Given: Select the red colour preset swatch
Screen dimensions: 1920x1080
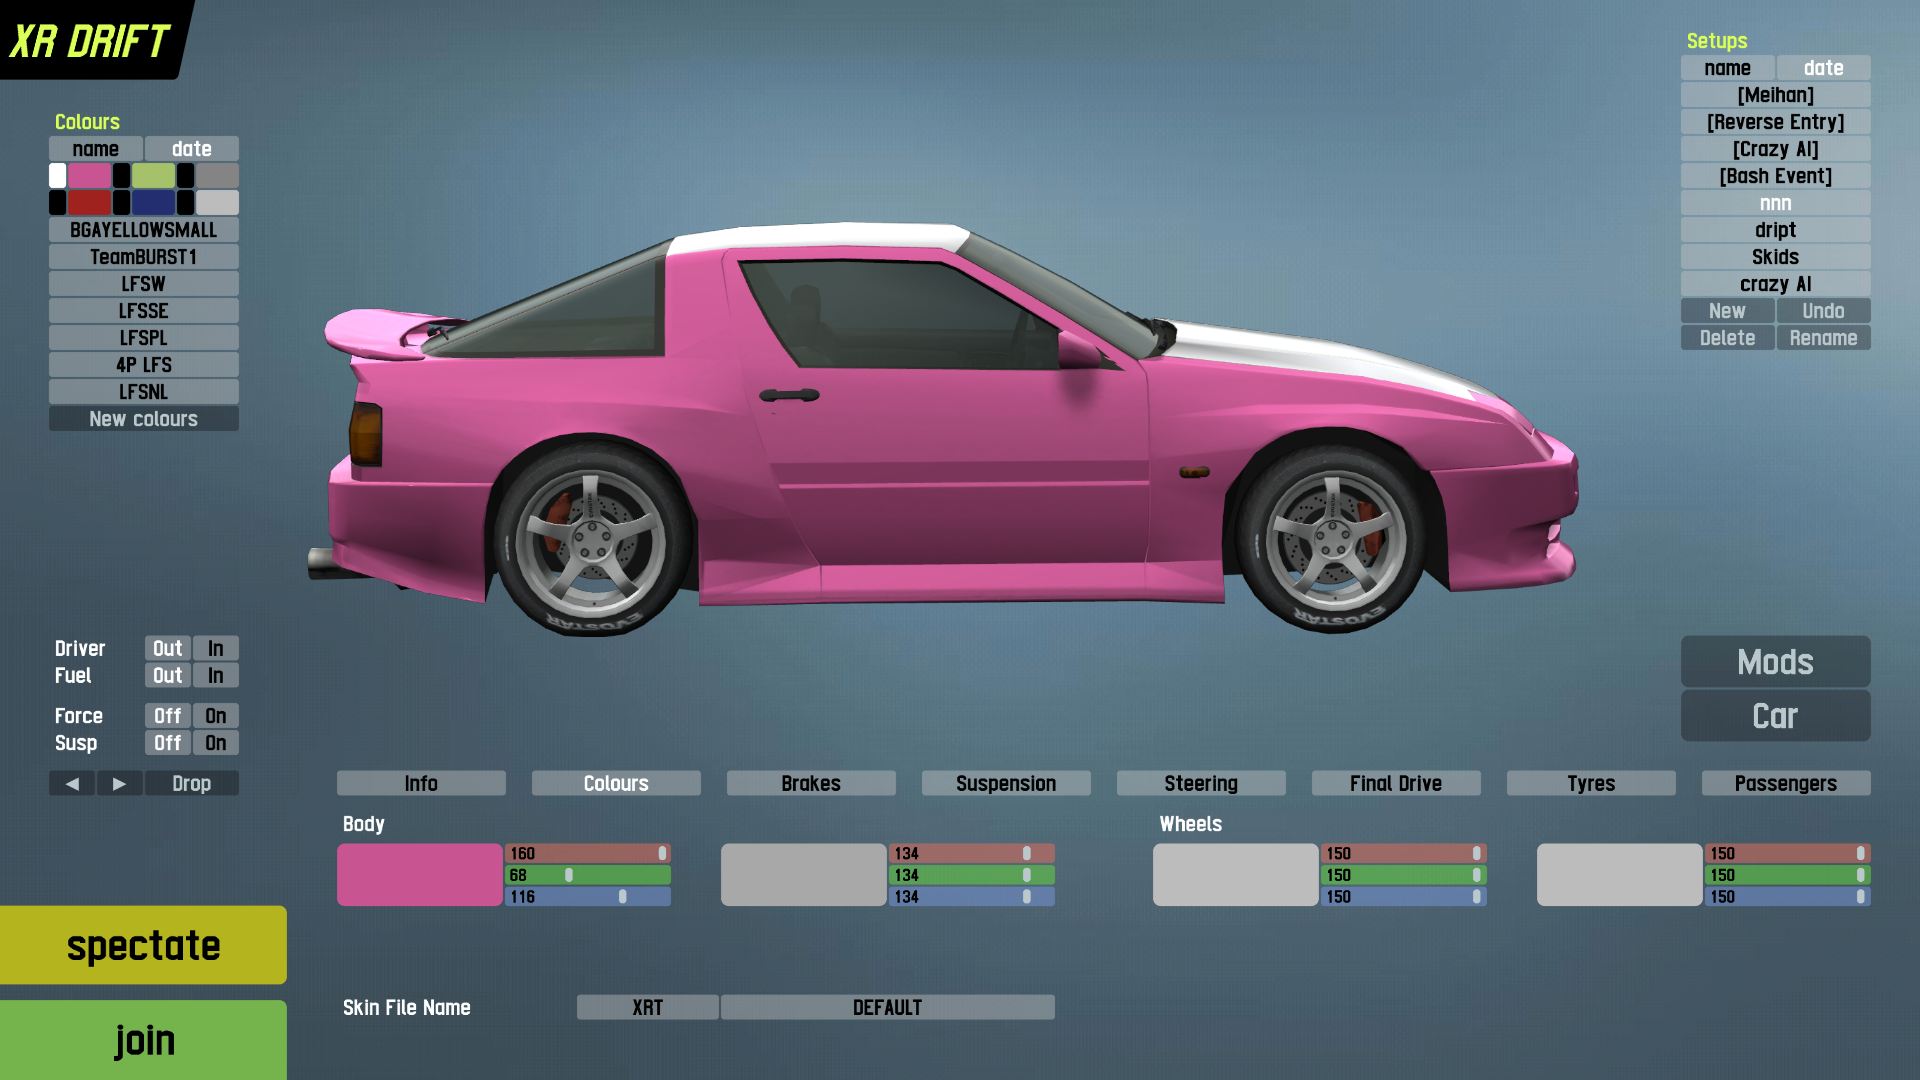Looking at the screenshot, I should 89,203.
